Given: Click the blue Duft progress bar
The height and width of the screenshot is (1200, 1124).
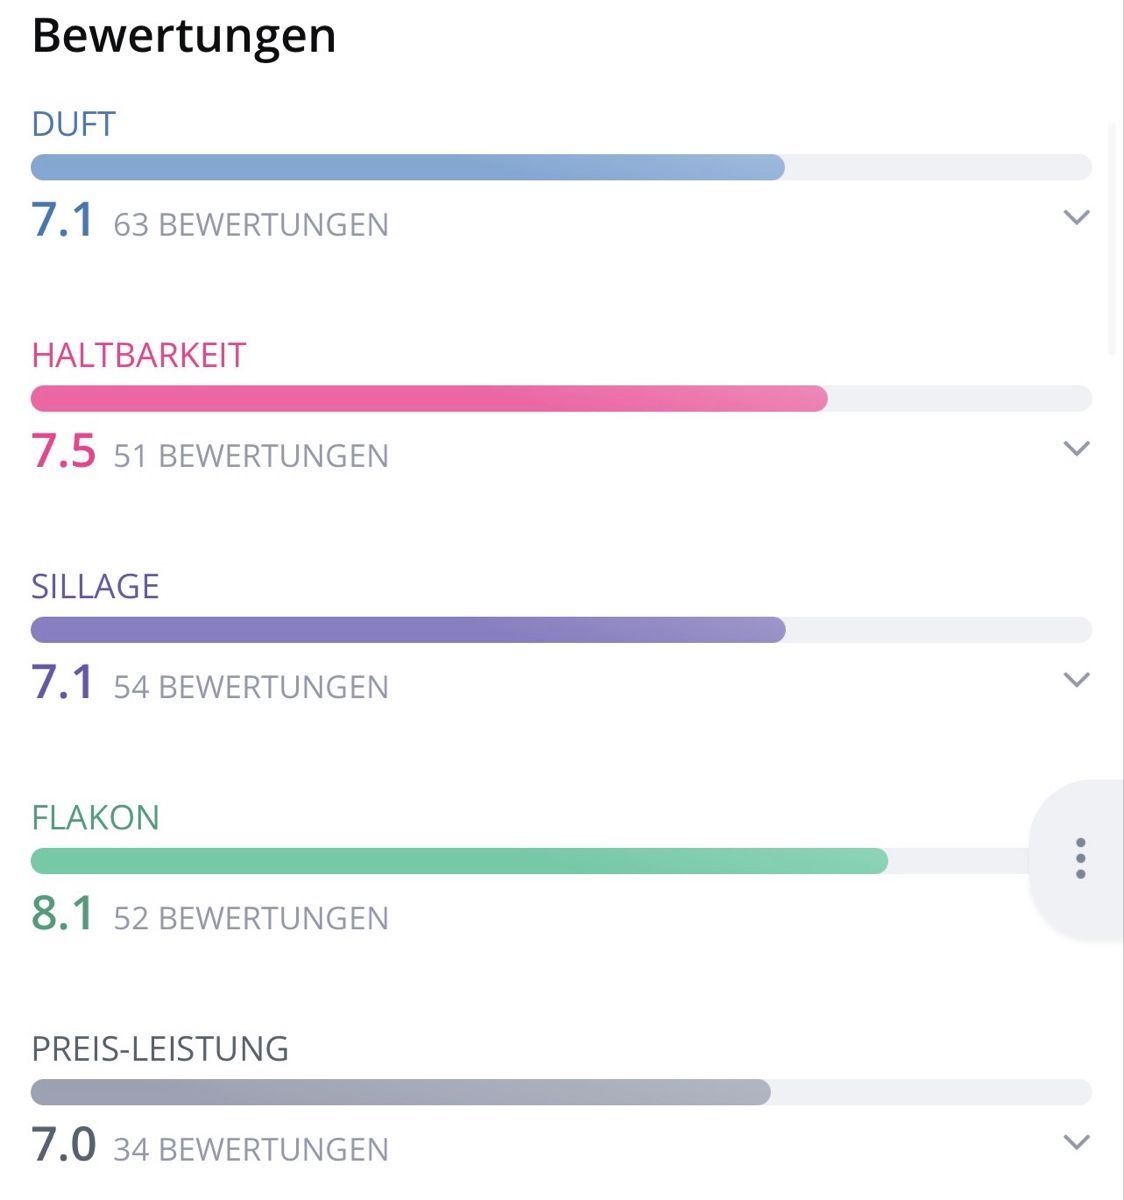Looking at the screenshot, I should (561, 167).
